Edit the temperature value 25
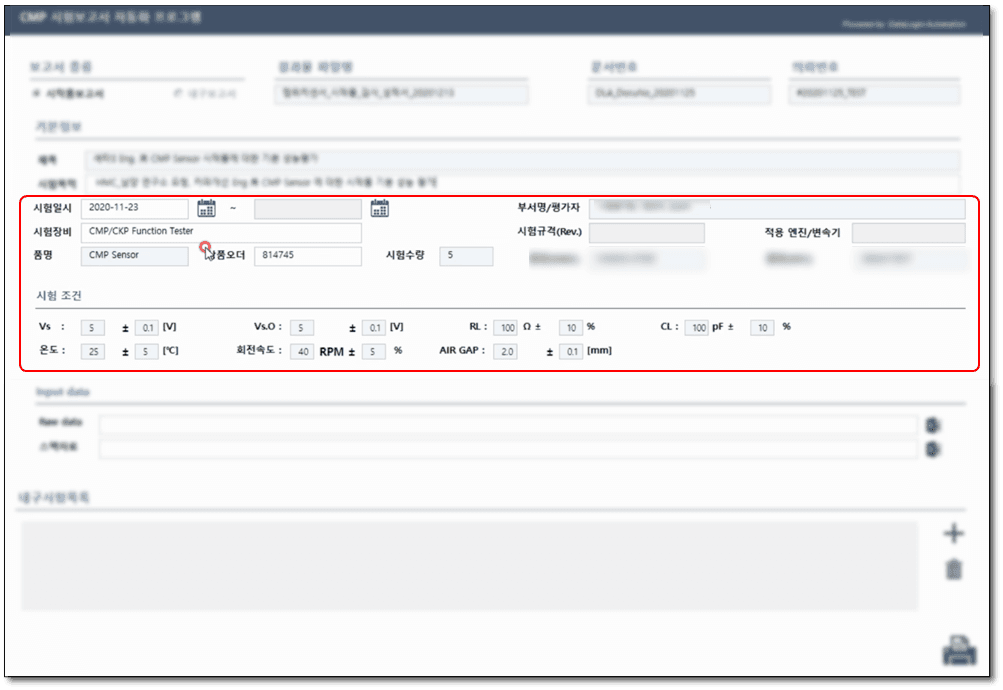 (x=93, y=352)
